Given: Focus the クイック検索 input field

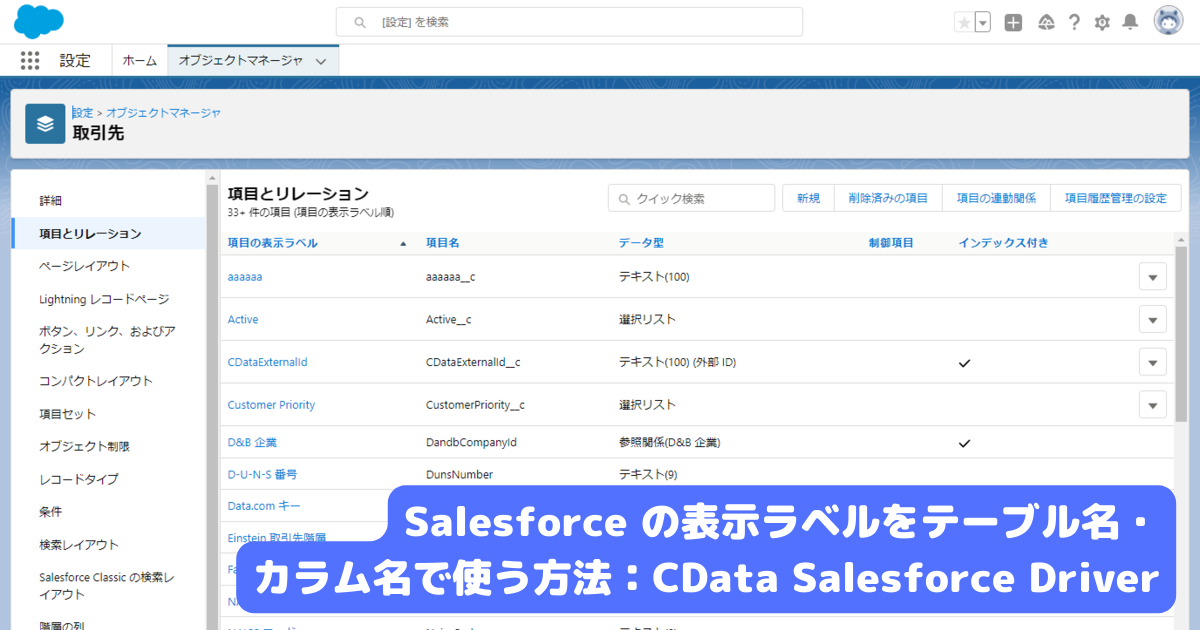Looking at the screenshot, I should point(691,198).
